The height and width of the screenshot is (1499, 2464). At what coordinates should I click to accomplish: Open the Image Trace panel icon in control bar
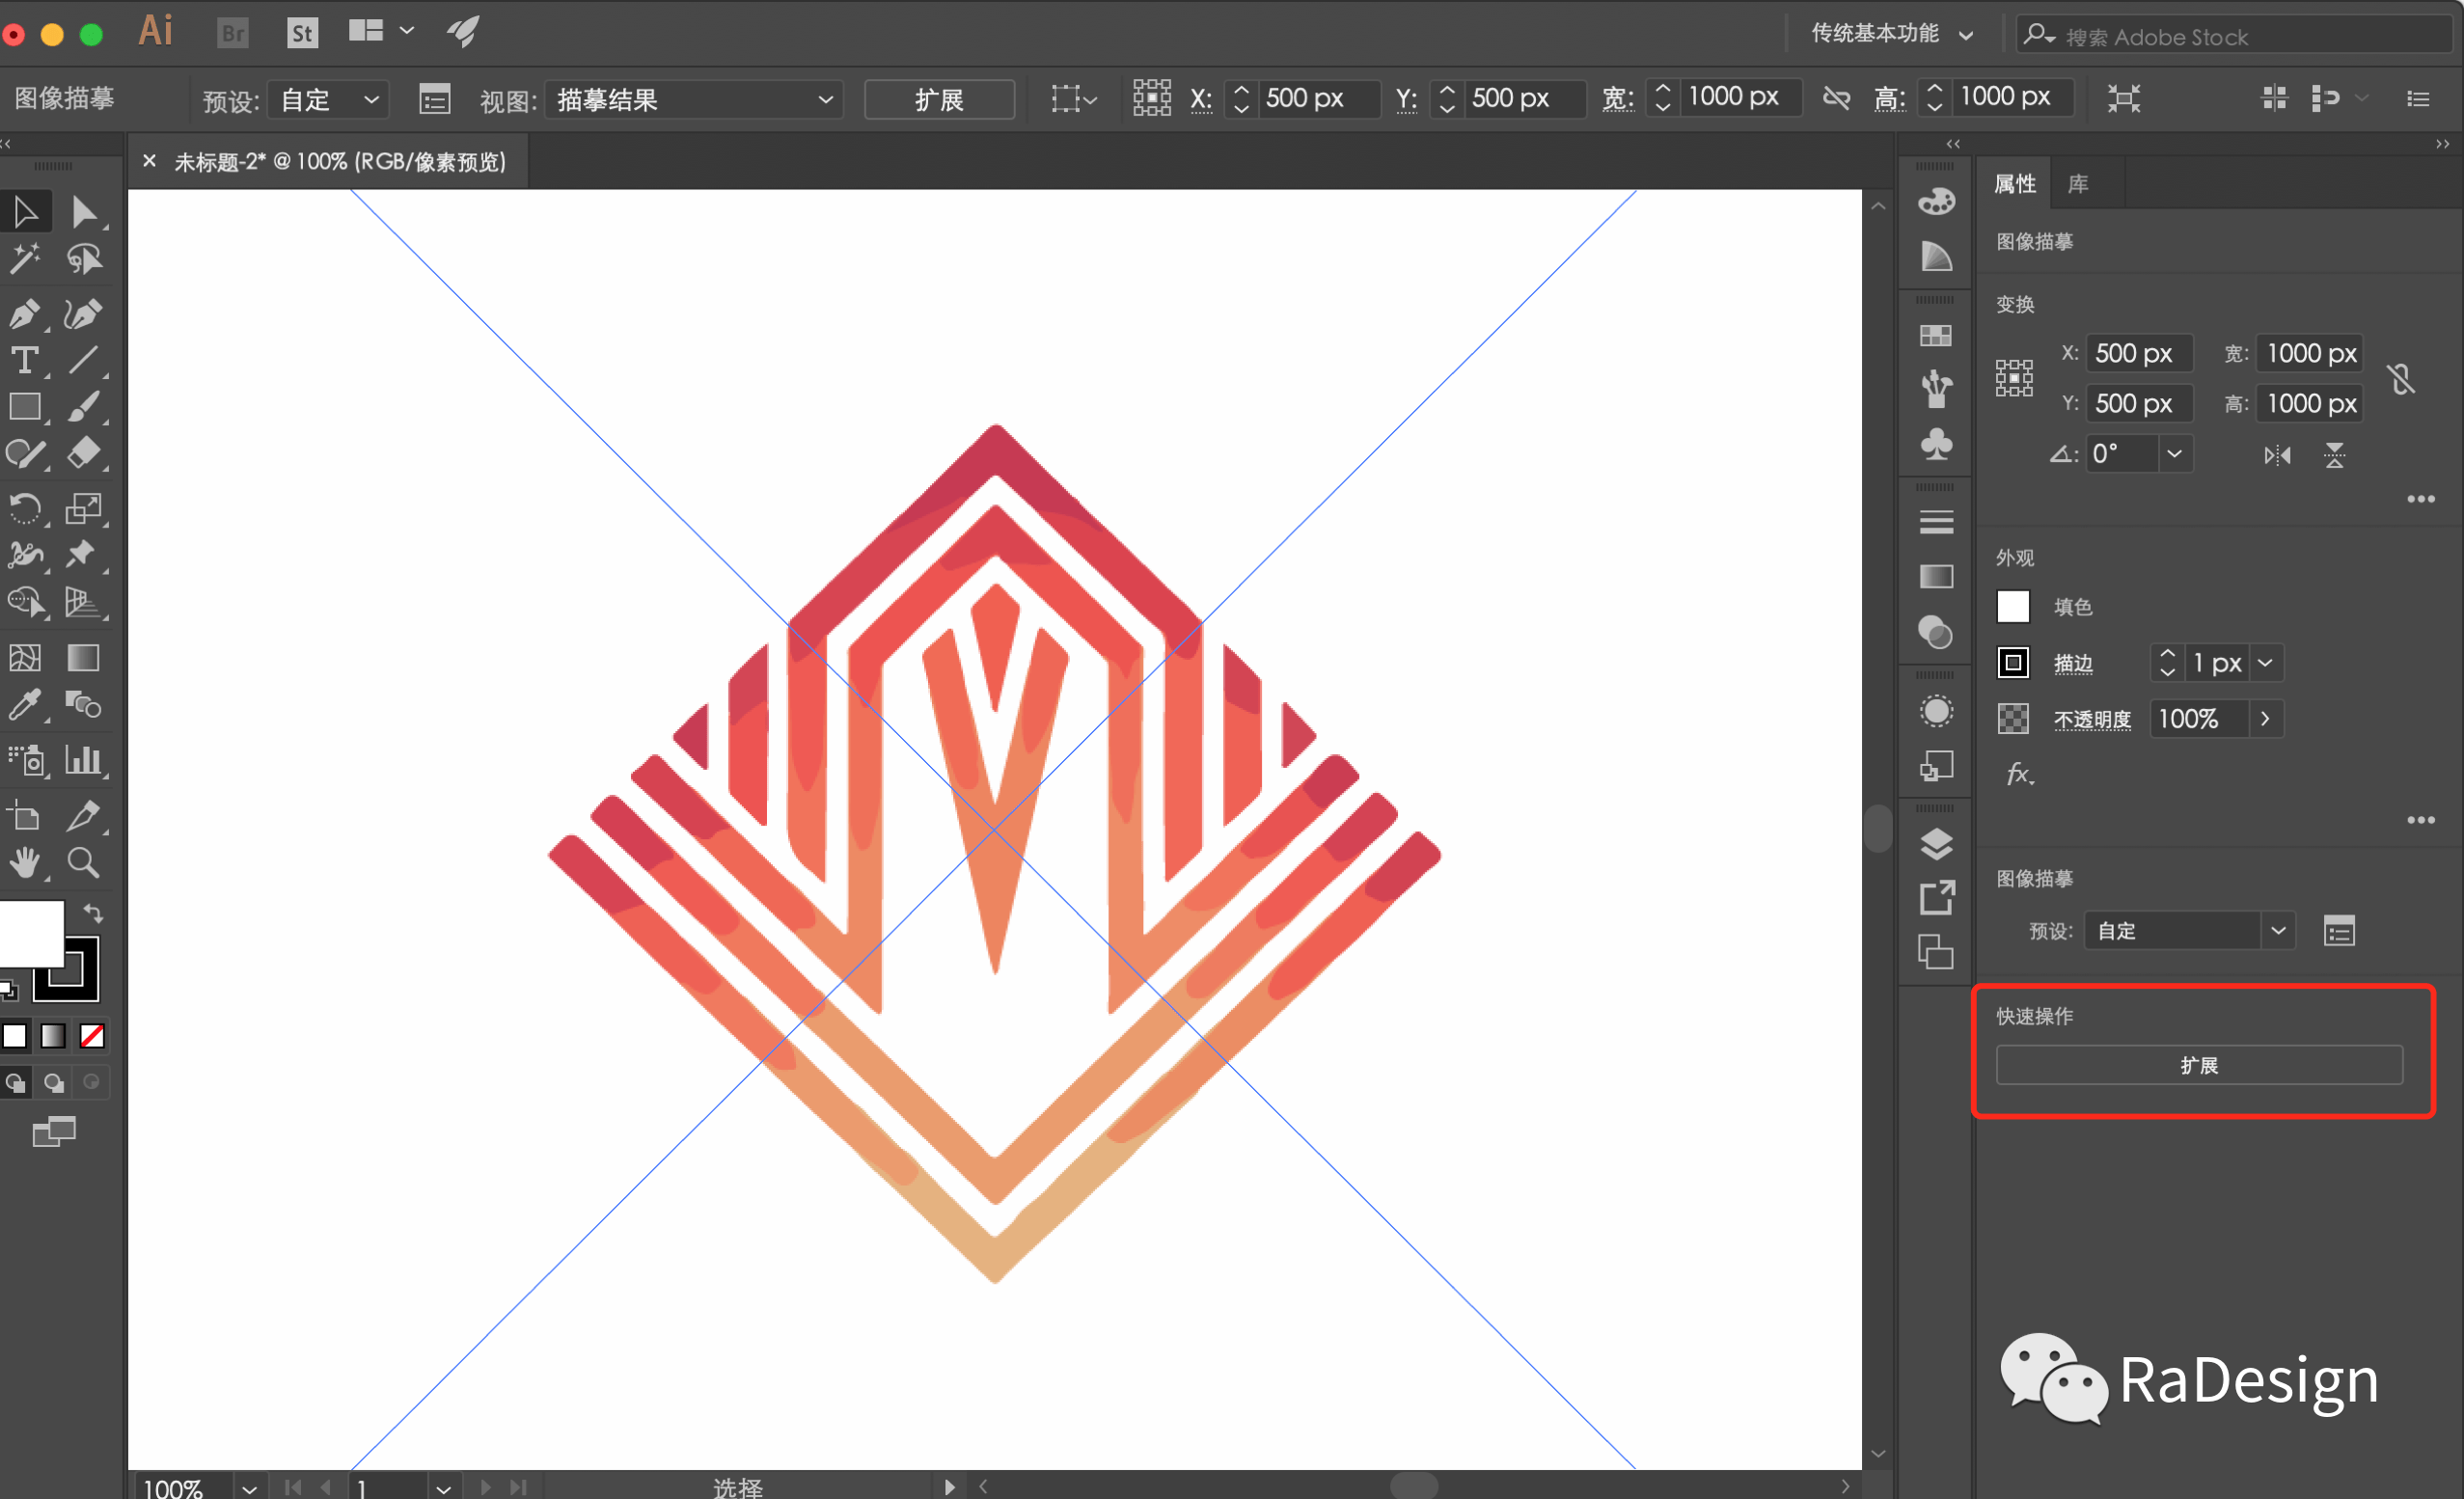tap(434, 100)
